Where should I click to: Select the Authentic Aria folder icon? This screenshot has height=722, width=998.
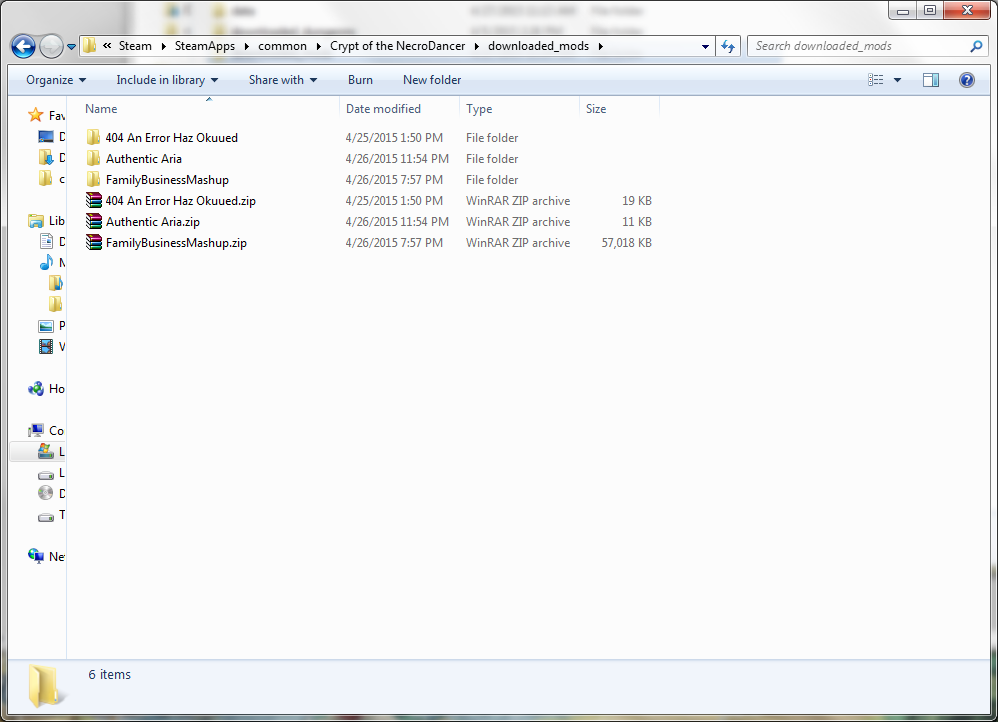pyautogui.click(x=93, y=159)
